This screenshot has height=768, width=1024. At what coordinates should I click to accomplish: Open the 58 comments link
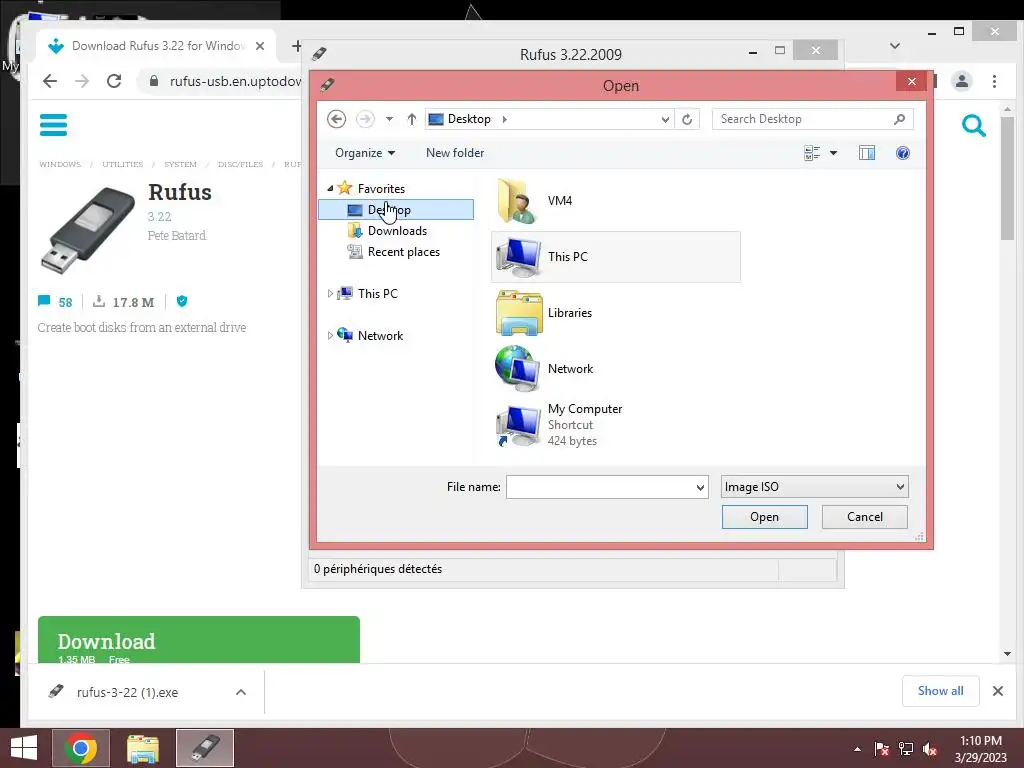56,302
